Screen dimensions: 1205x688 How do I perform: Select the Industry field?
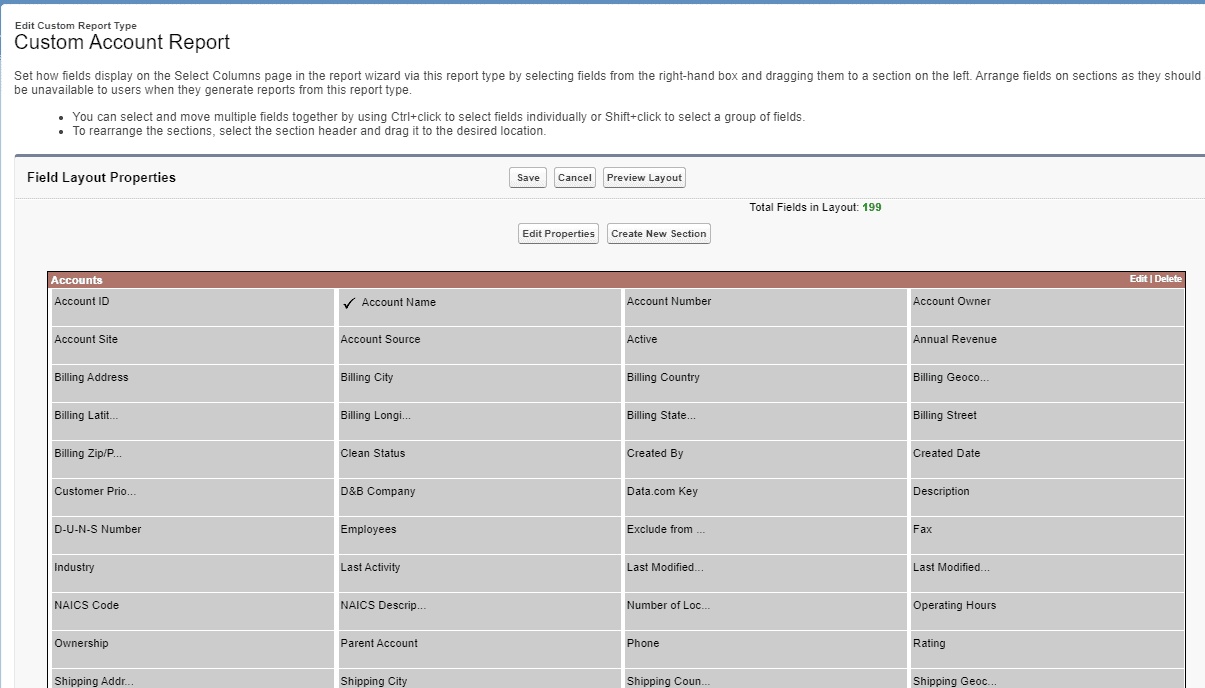click(194, 573)
